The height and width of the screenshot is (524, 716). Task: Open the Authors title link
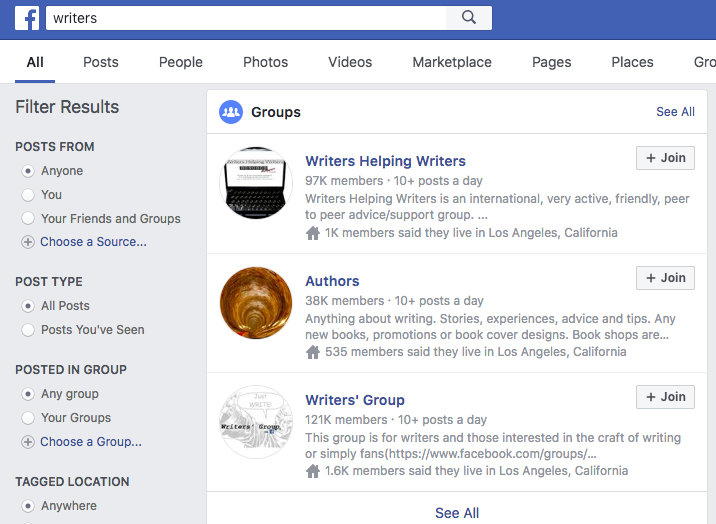tap(332, 281)
